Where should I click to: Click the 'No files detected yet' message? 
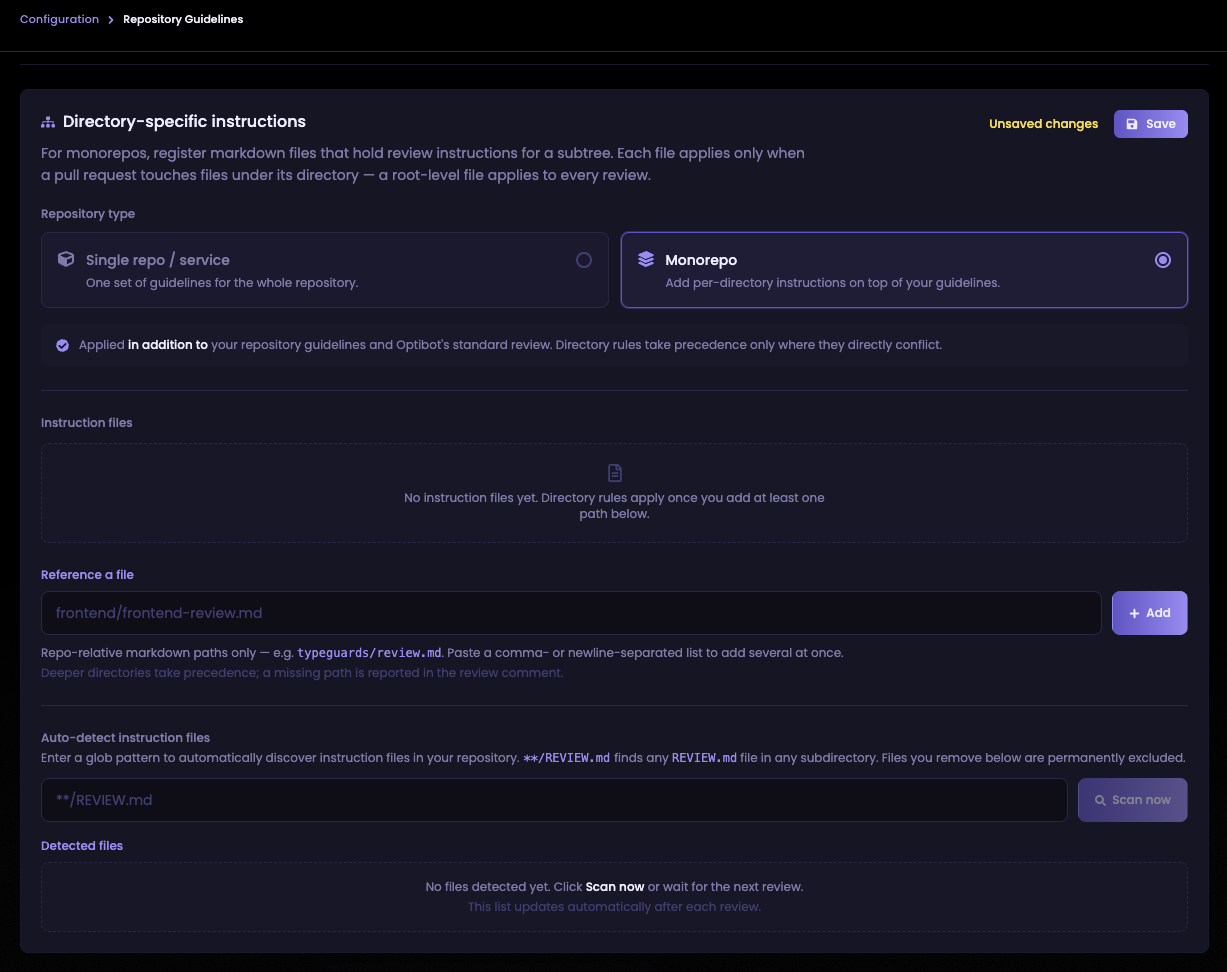(614, 887)
